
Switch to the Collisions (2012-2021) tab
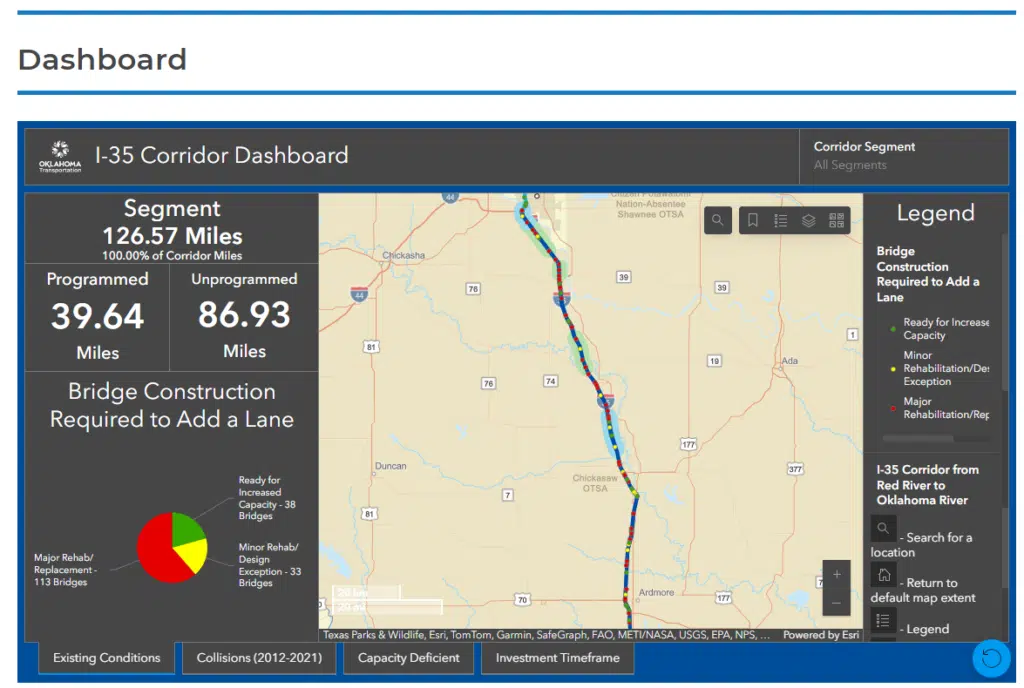point(258,658)
